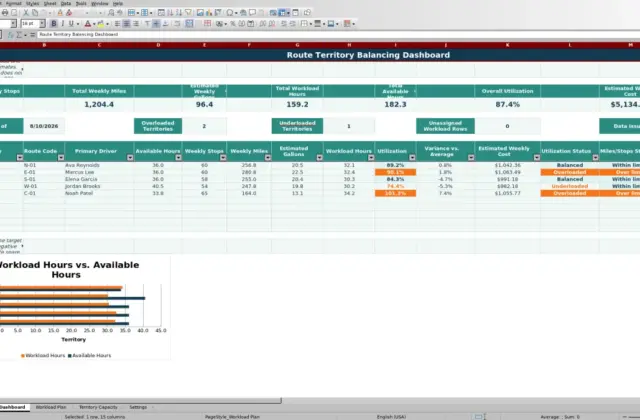Toggle Italic formatting
Viewport: 640px width, 420px height.
pos(62,24)
